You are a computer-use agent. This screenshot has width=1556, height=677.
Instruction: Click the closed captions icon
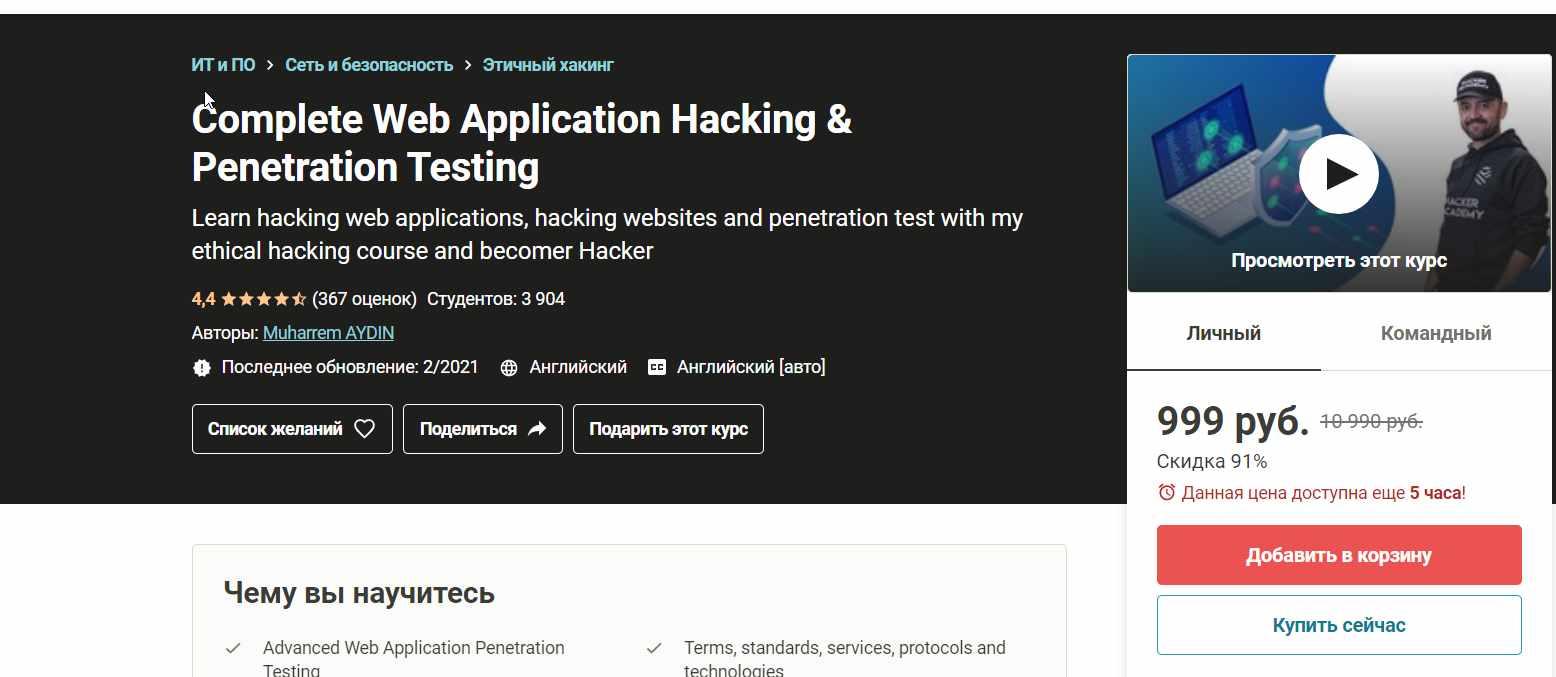[657, 368]
